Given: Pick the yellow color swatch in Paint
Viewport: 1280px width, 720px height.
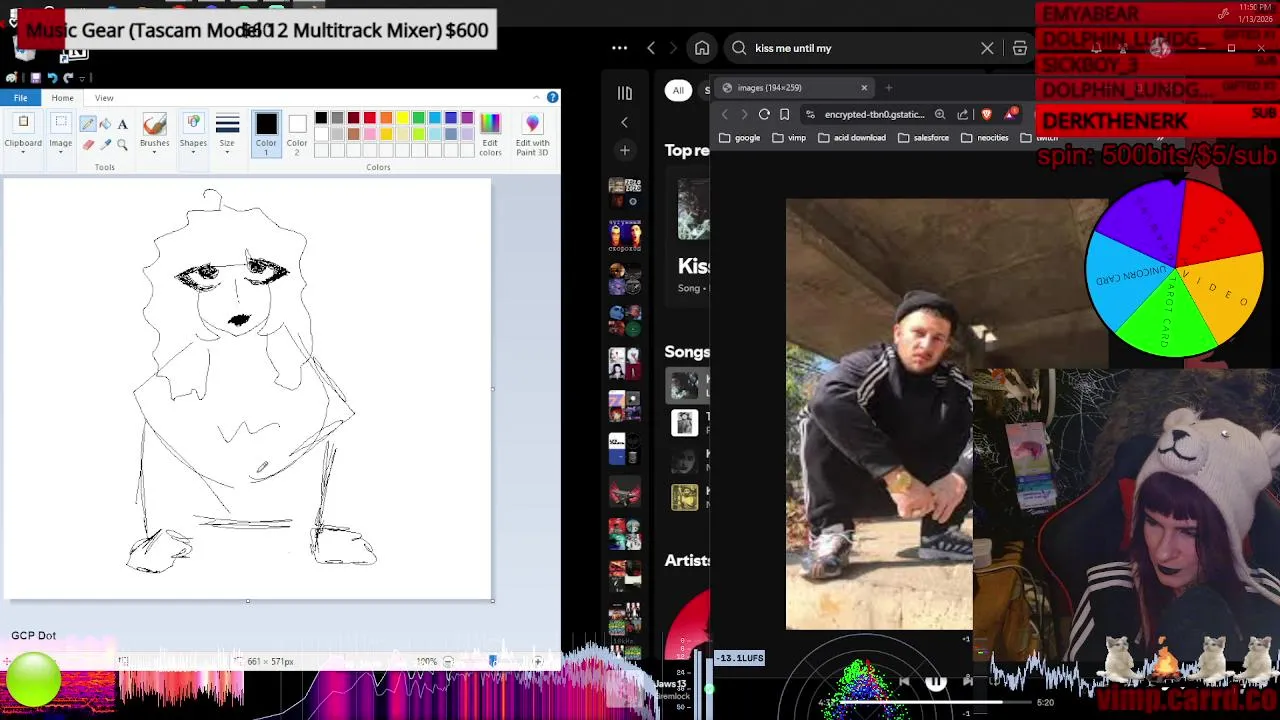Looking at the screenshot, I should click(402, 118).
